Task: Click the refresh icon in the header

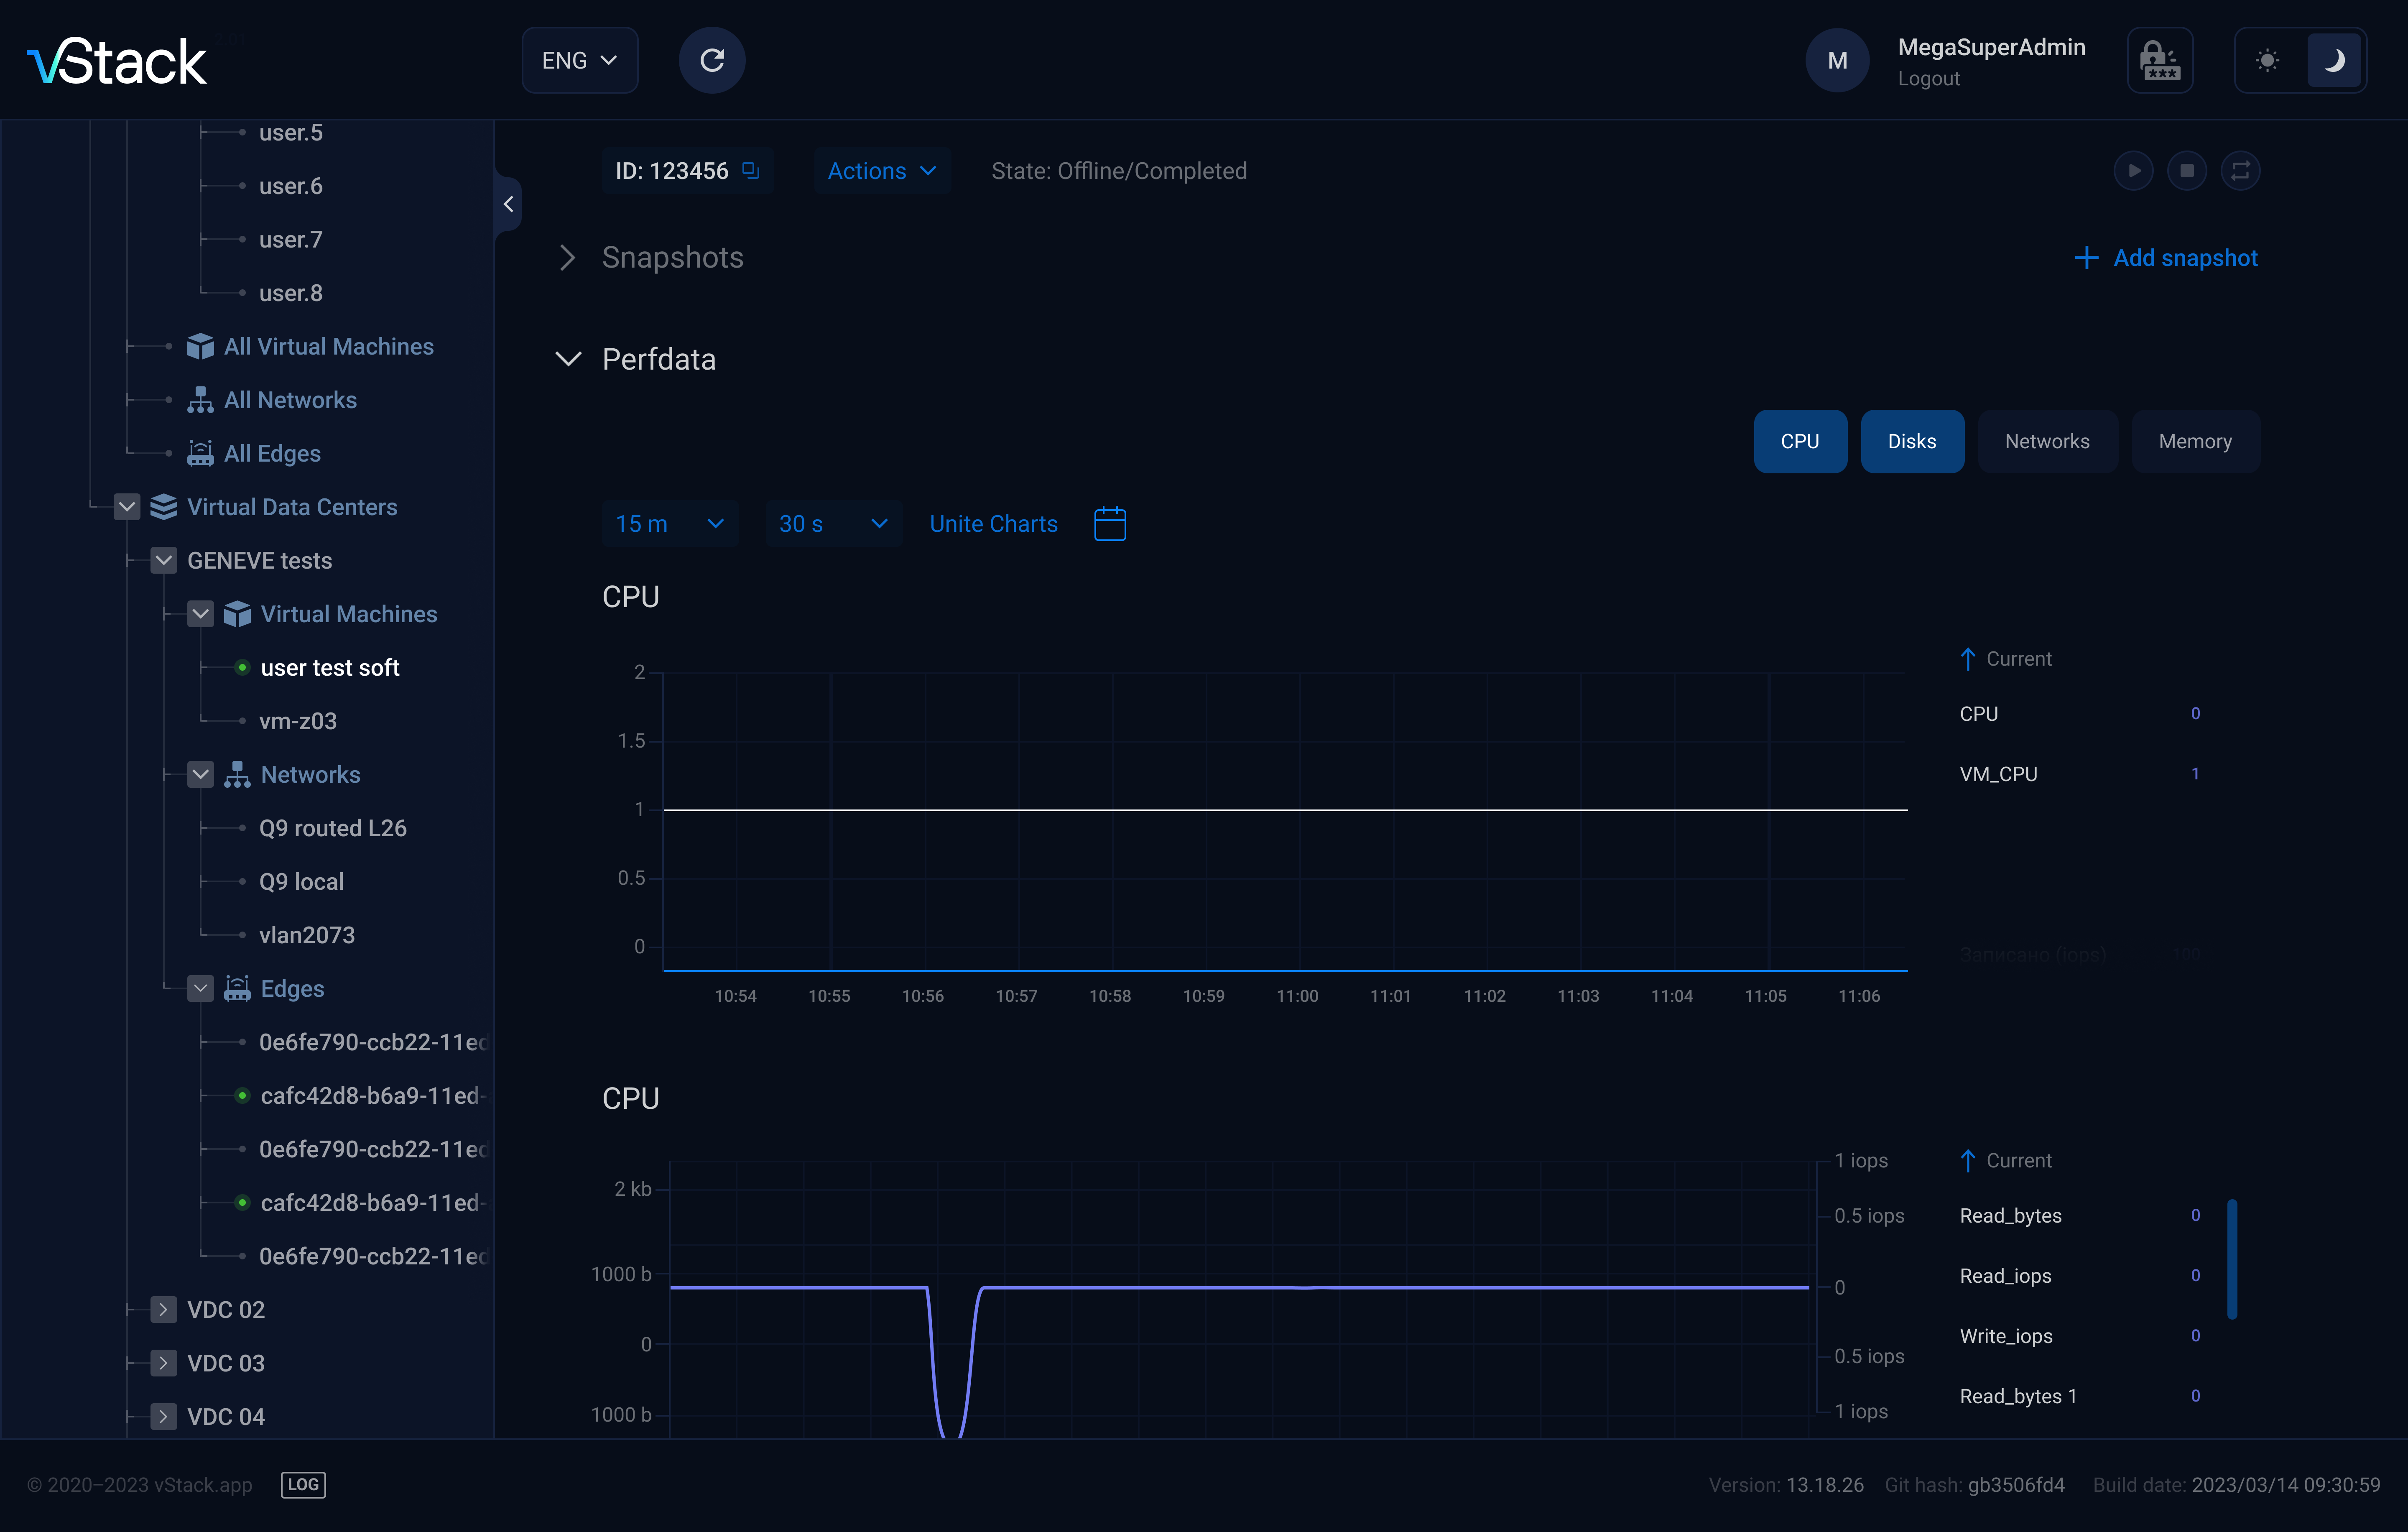Action: pyautogui.click(x=712, y=60)
